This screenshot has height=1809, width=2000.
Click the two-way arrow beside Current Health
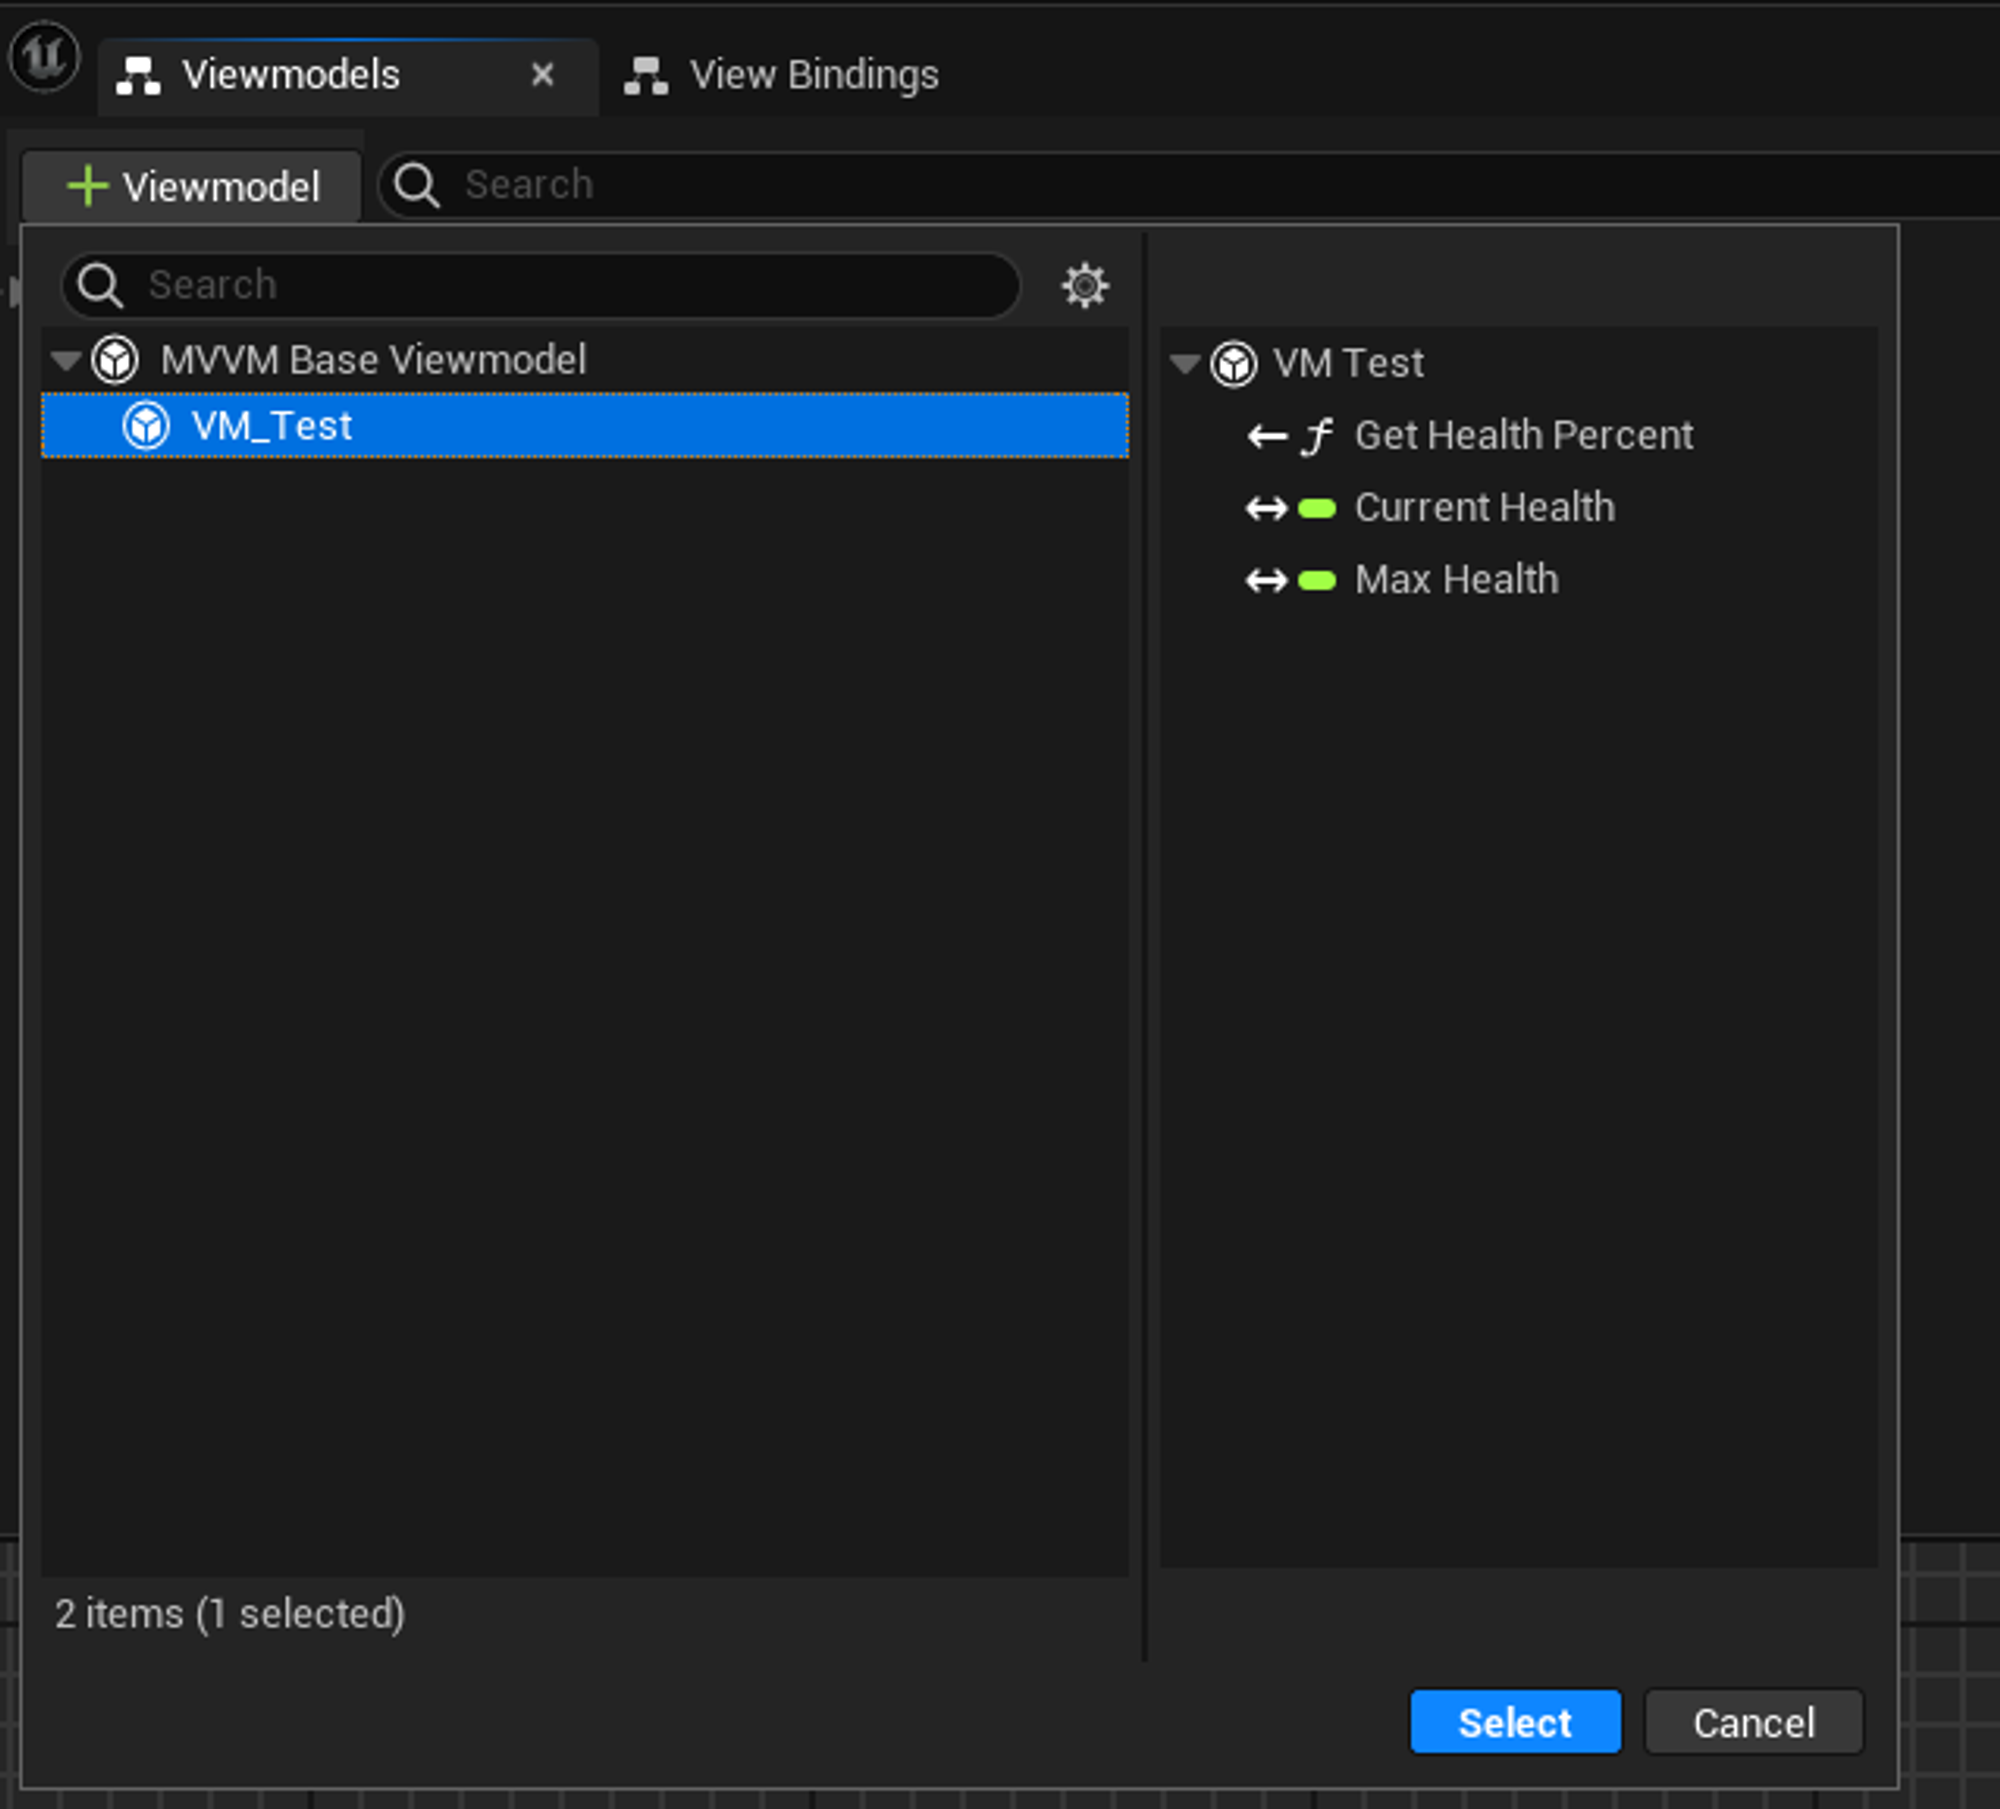click(1266, 508)
